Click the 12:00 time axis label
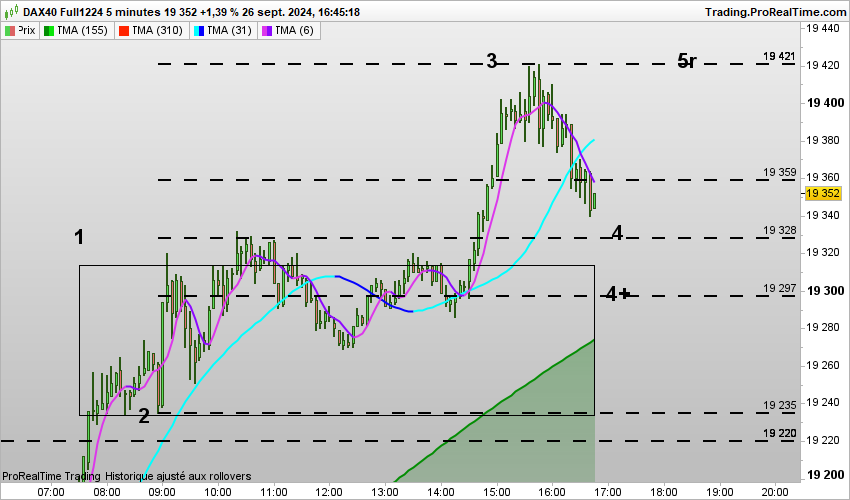The image size is (850, 500). tap(329, 492)
